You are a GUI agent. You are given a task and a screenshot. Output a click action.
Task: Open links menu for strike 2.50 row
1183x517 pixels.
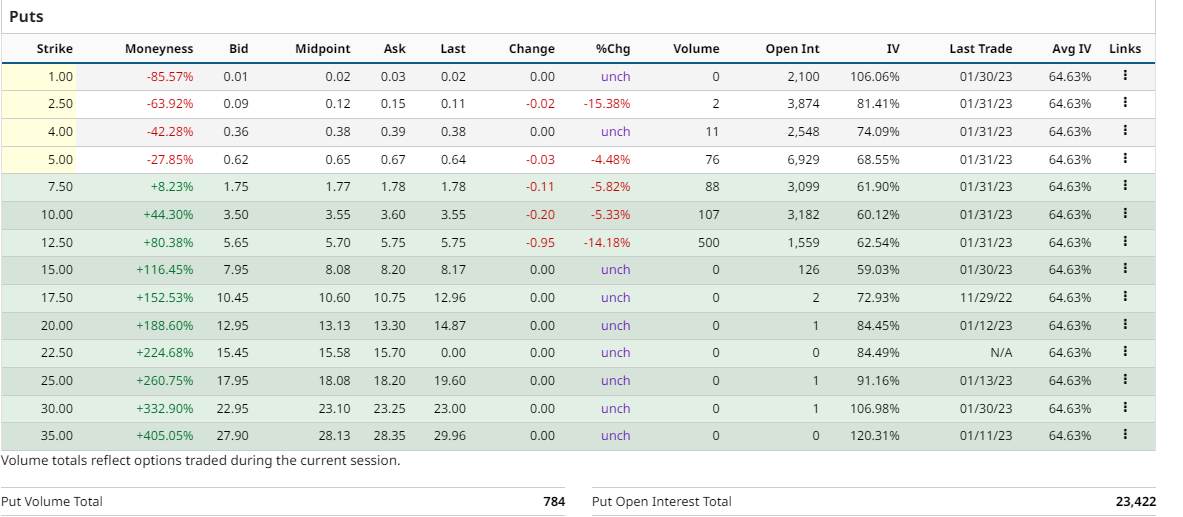click(x=1125, y=103)
